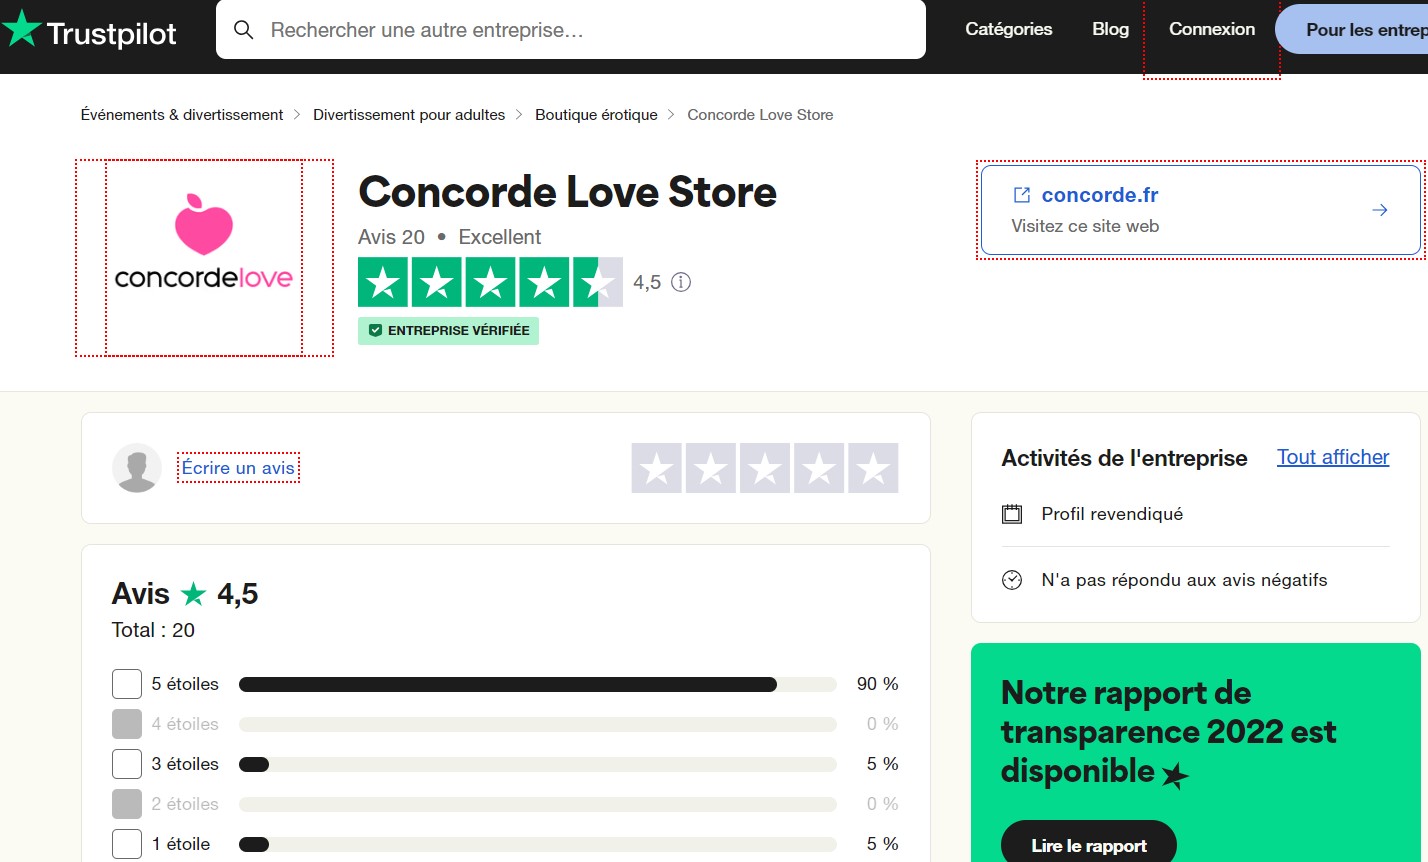Click the Concorde Love Store heading
The width and height of the screenshot is (1428, 862).
(567, 191)
